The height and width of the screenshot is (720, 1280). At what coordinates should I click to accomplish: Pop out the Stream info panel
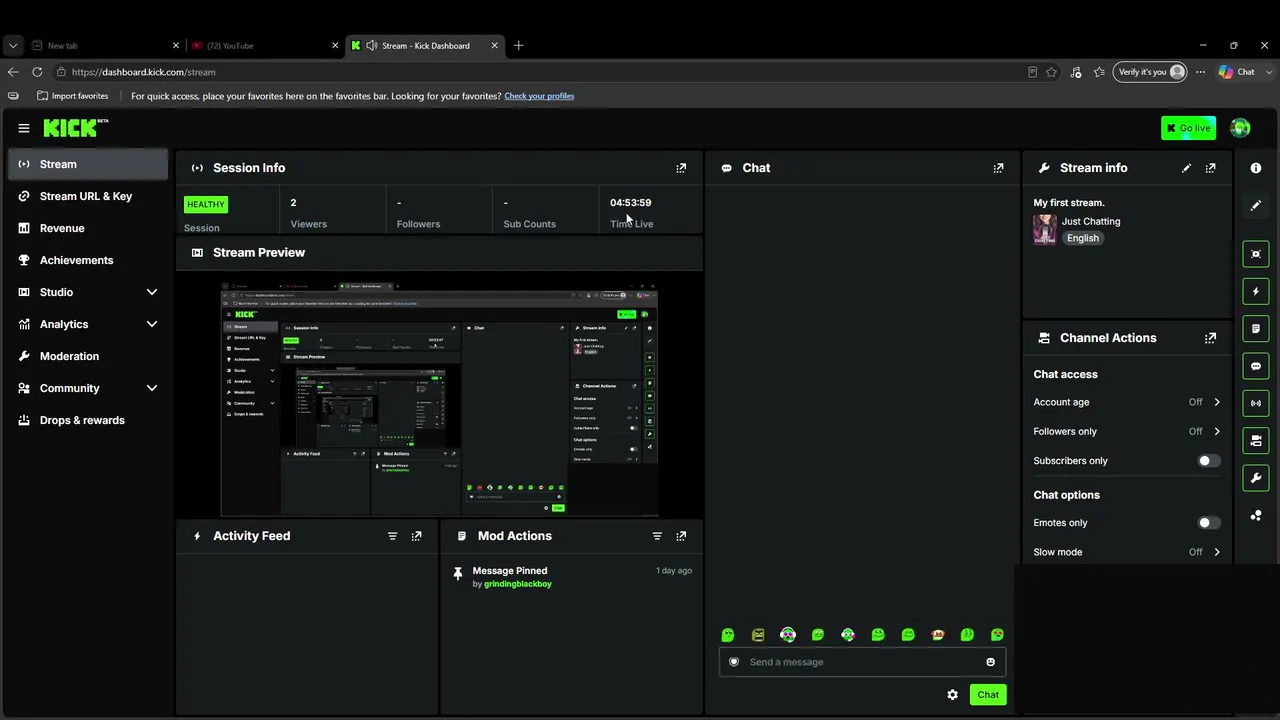point(1210,168)
